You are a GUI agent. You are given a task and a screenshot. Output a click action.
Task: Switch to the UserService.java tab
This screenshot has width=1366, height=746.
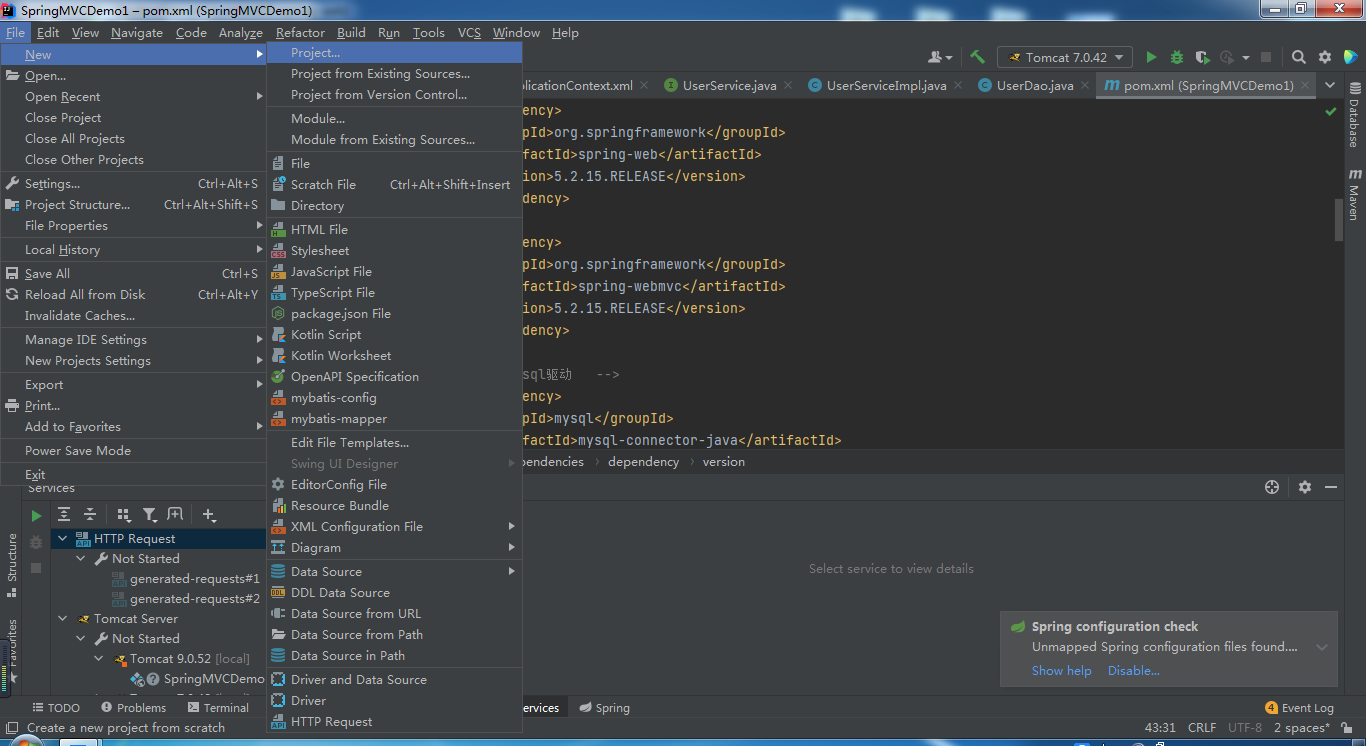(719, 85)
